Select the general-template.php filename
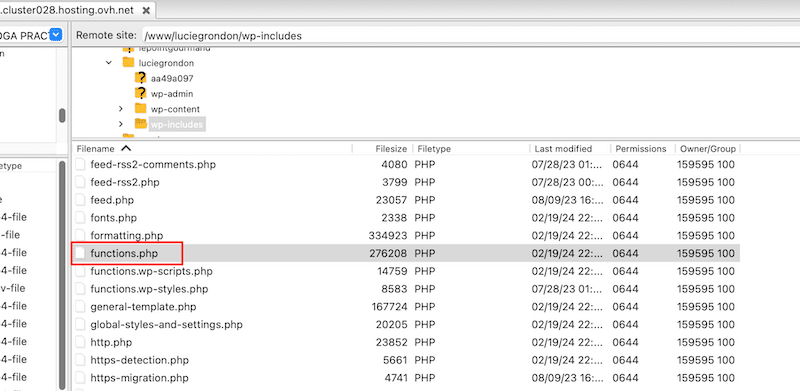The width and height of the screenshot is (800, 391). coord(143,307)
